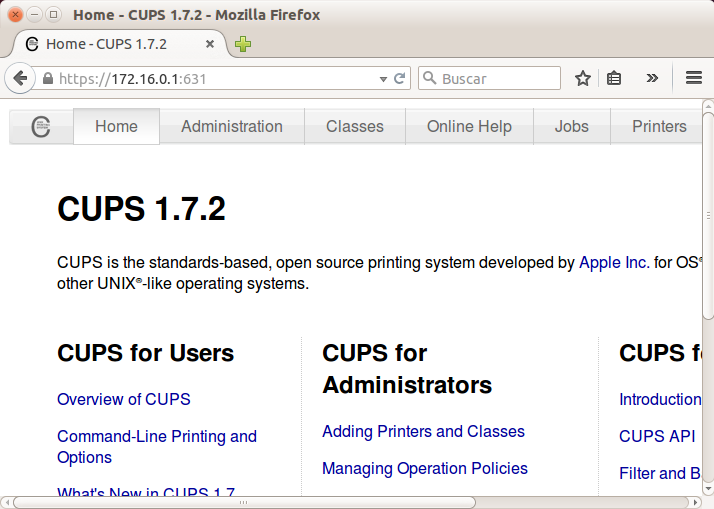
Task: Maximize the Firefox window
Action: click(53, 15)
